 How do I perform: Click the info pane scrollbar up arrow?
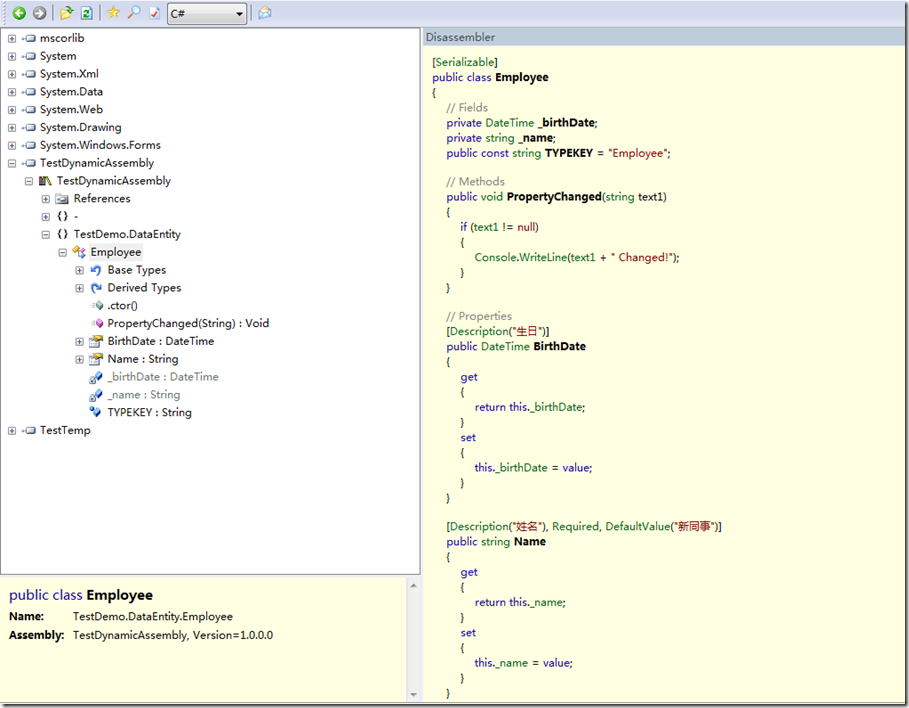click(413, 586)
